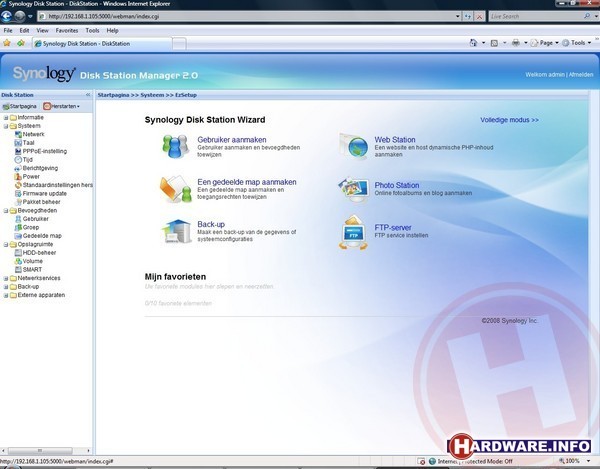This screenshot has width=600, height=469.
Task: Open the Photo Station link
Action: 396,185
